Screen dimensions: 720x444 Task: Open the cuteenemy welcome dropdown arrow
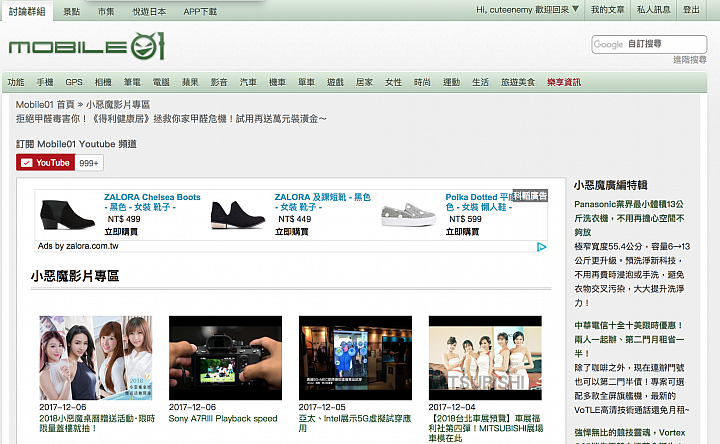[575, 9]
